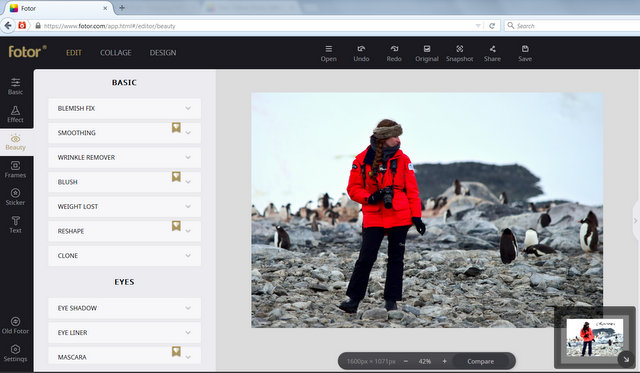Take a Snapshot of the edit
Screen dimensions: 640x373
click(x=460, y=53)
